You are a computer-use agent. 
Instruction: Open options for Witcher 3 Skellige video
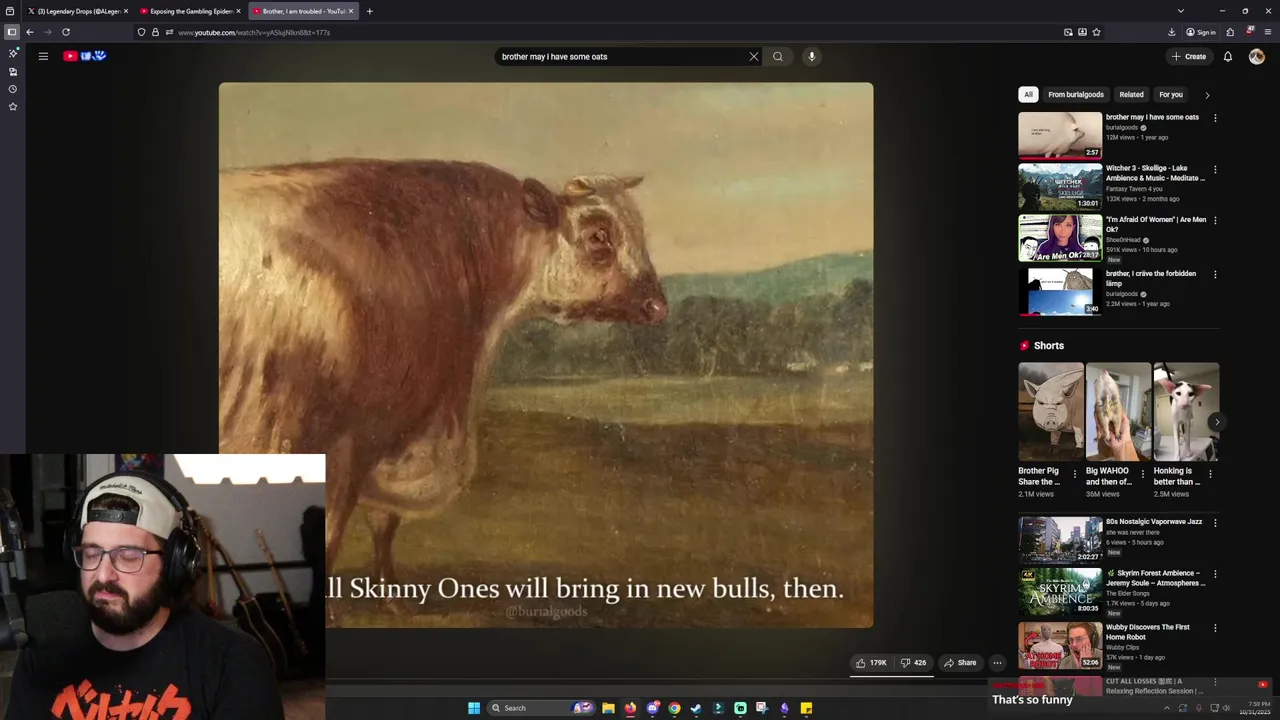point(1215,169)
